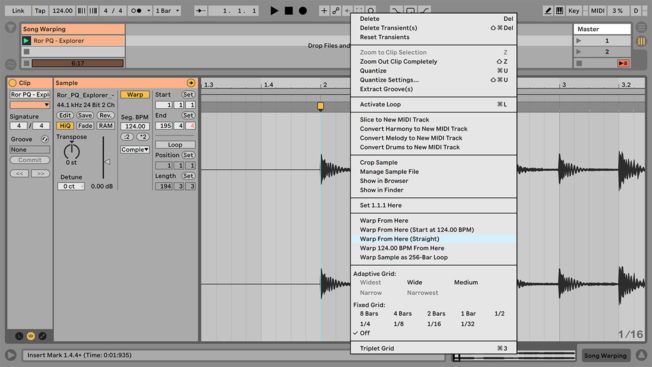The height and width of the screenshot is (367, 652).
Task: Click the yellow warp marker on the timeline
Action: (320, 106)
